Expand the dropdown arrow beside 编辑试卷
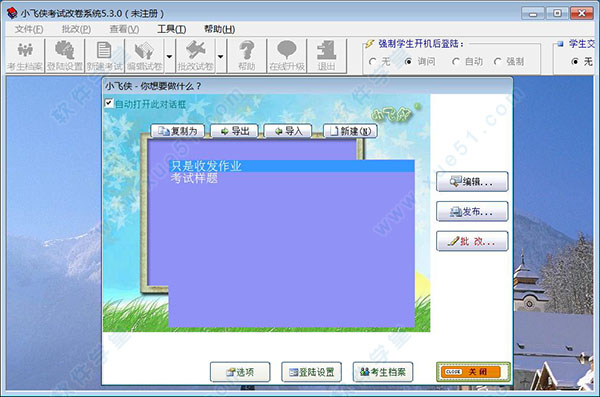Viewport: 600px width, 397px height. (169, 56)
